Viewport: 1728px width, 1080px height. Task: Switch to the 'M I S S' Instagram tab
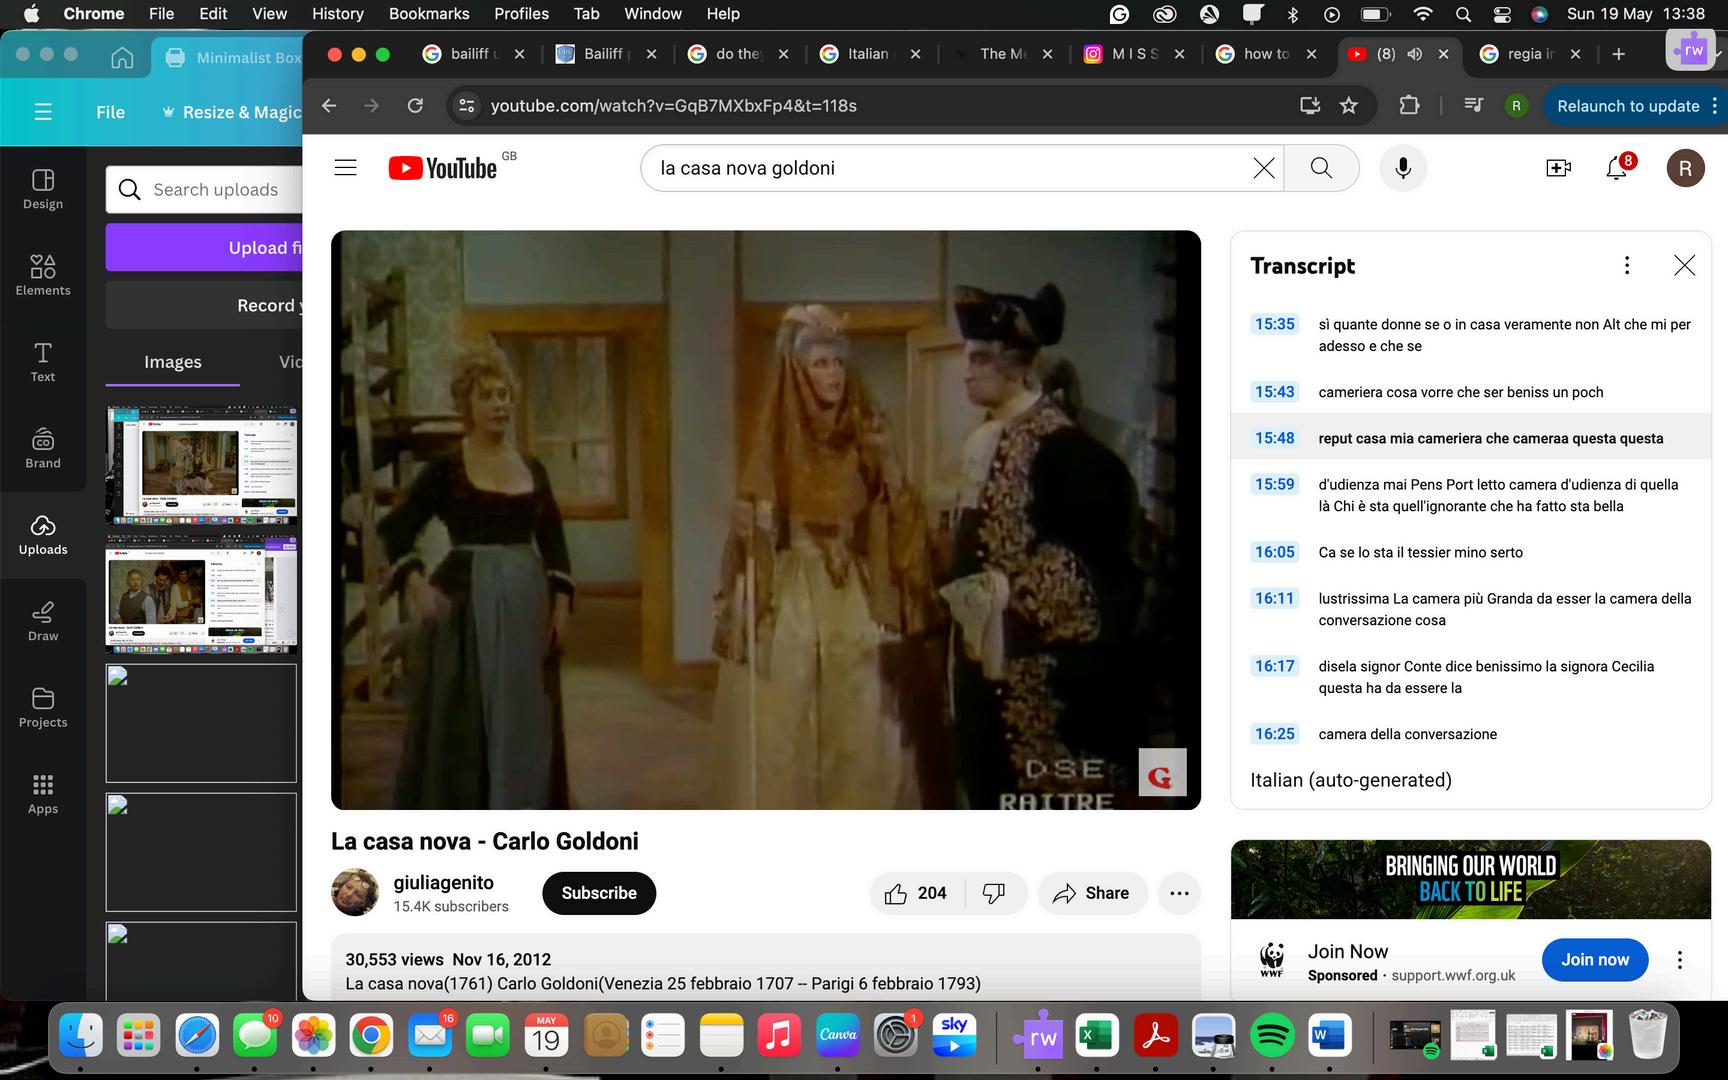pos(1134,54)
